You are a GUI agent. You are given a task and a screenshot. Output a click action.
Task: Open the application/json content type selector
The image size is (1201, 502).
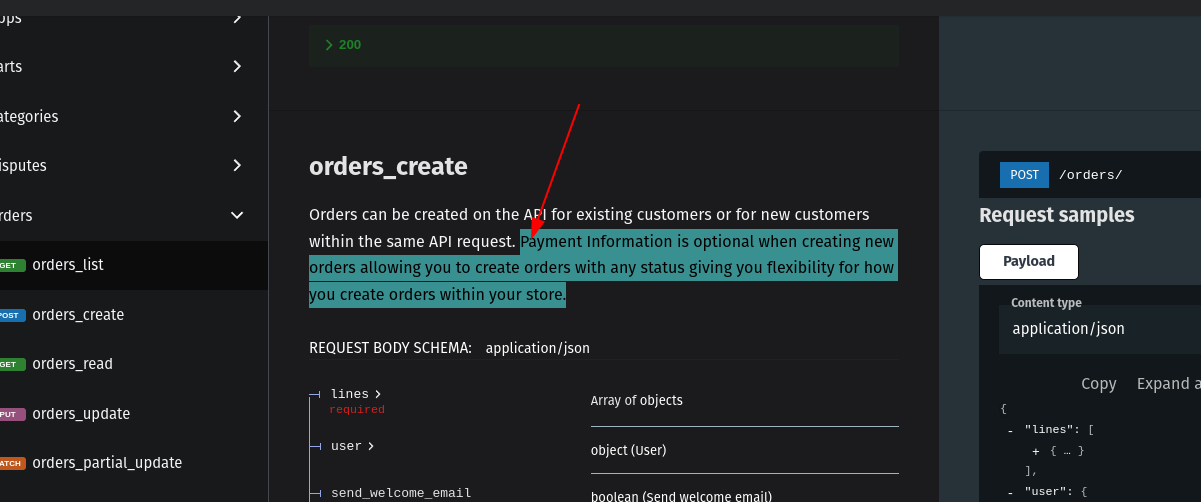coord(1100,328)
